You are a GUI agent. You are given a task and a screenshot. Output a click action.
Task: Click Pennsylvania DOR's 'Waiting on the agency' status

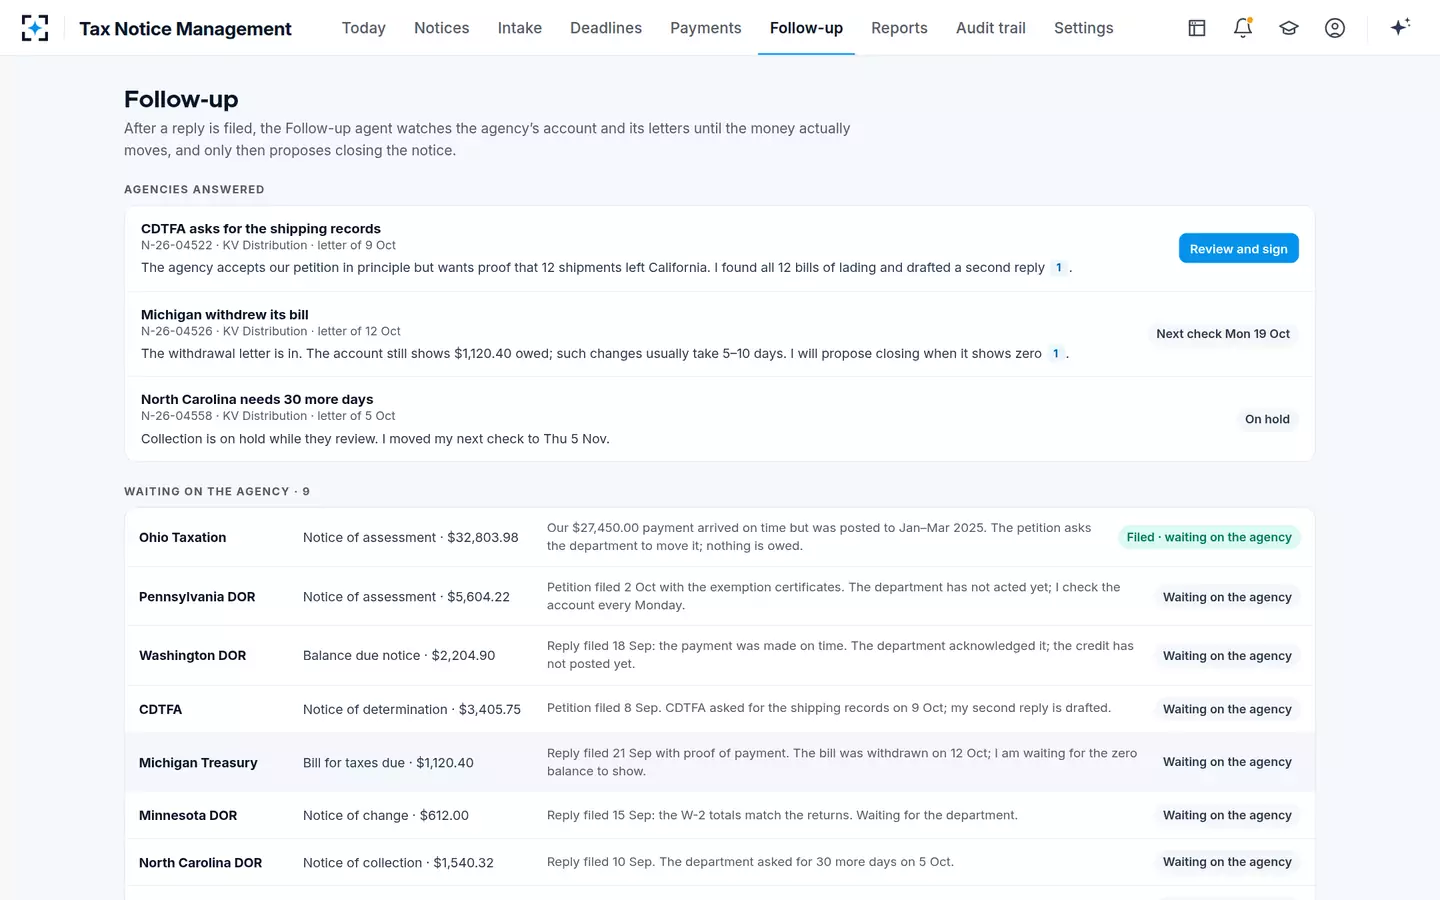[1227, 597]
